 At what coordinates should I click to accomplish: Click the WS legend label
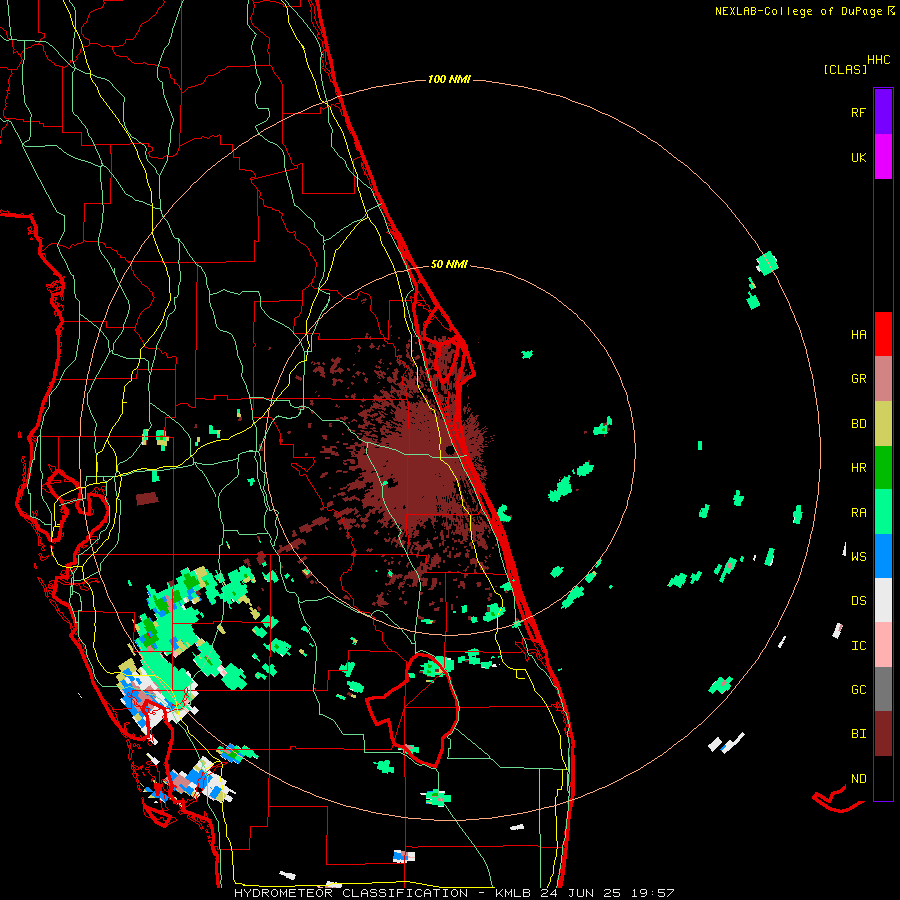pos(858,557)
